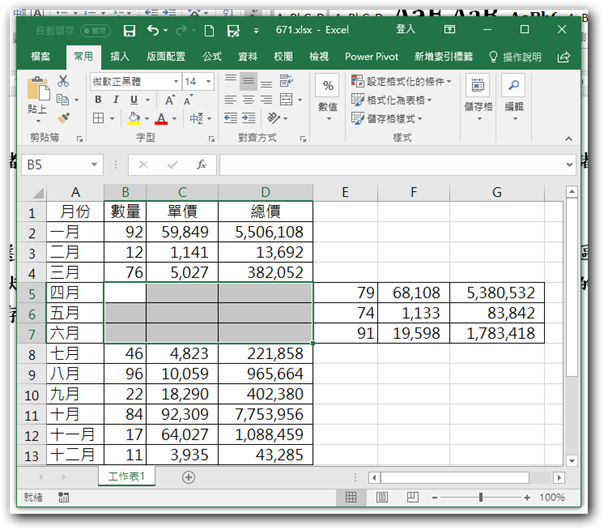The image size is (604, 530).
Task: Apply red font color
Action: tap(161, 118)
